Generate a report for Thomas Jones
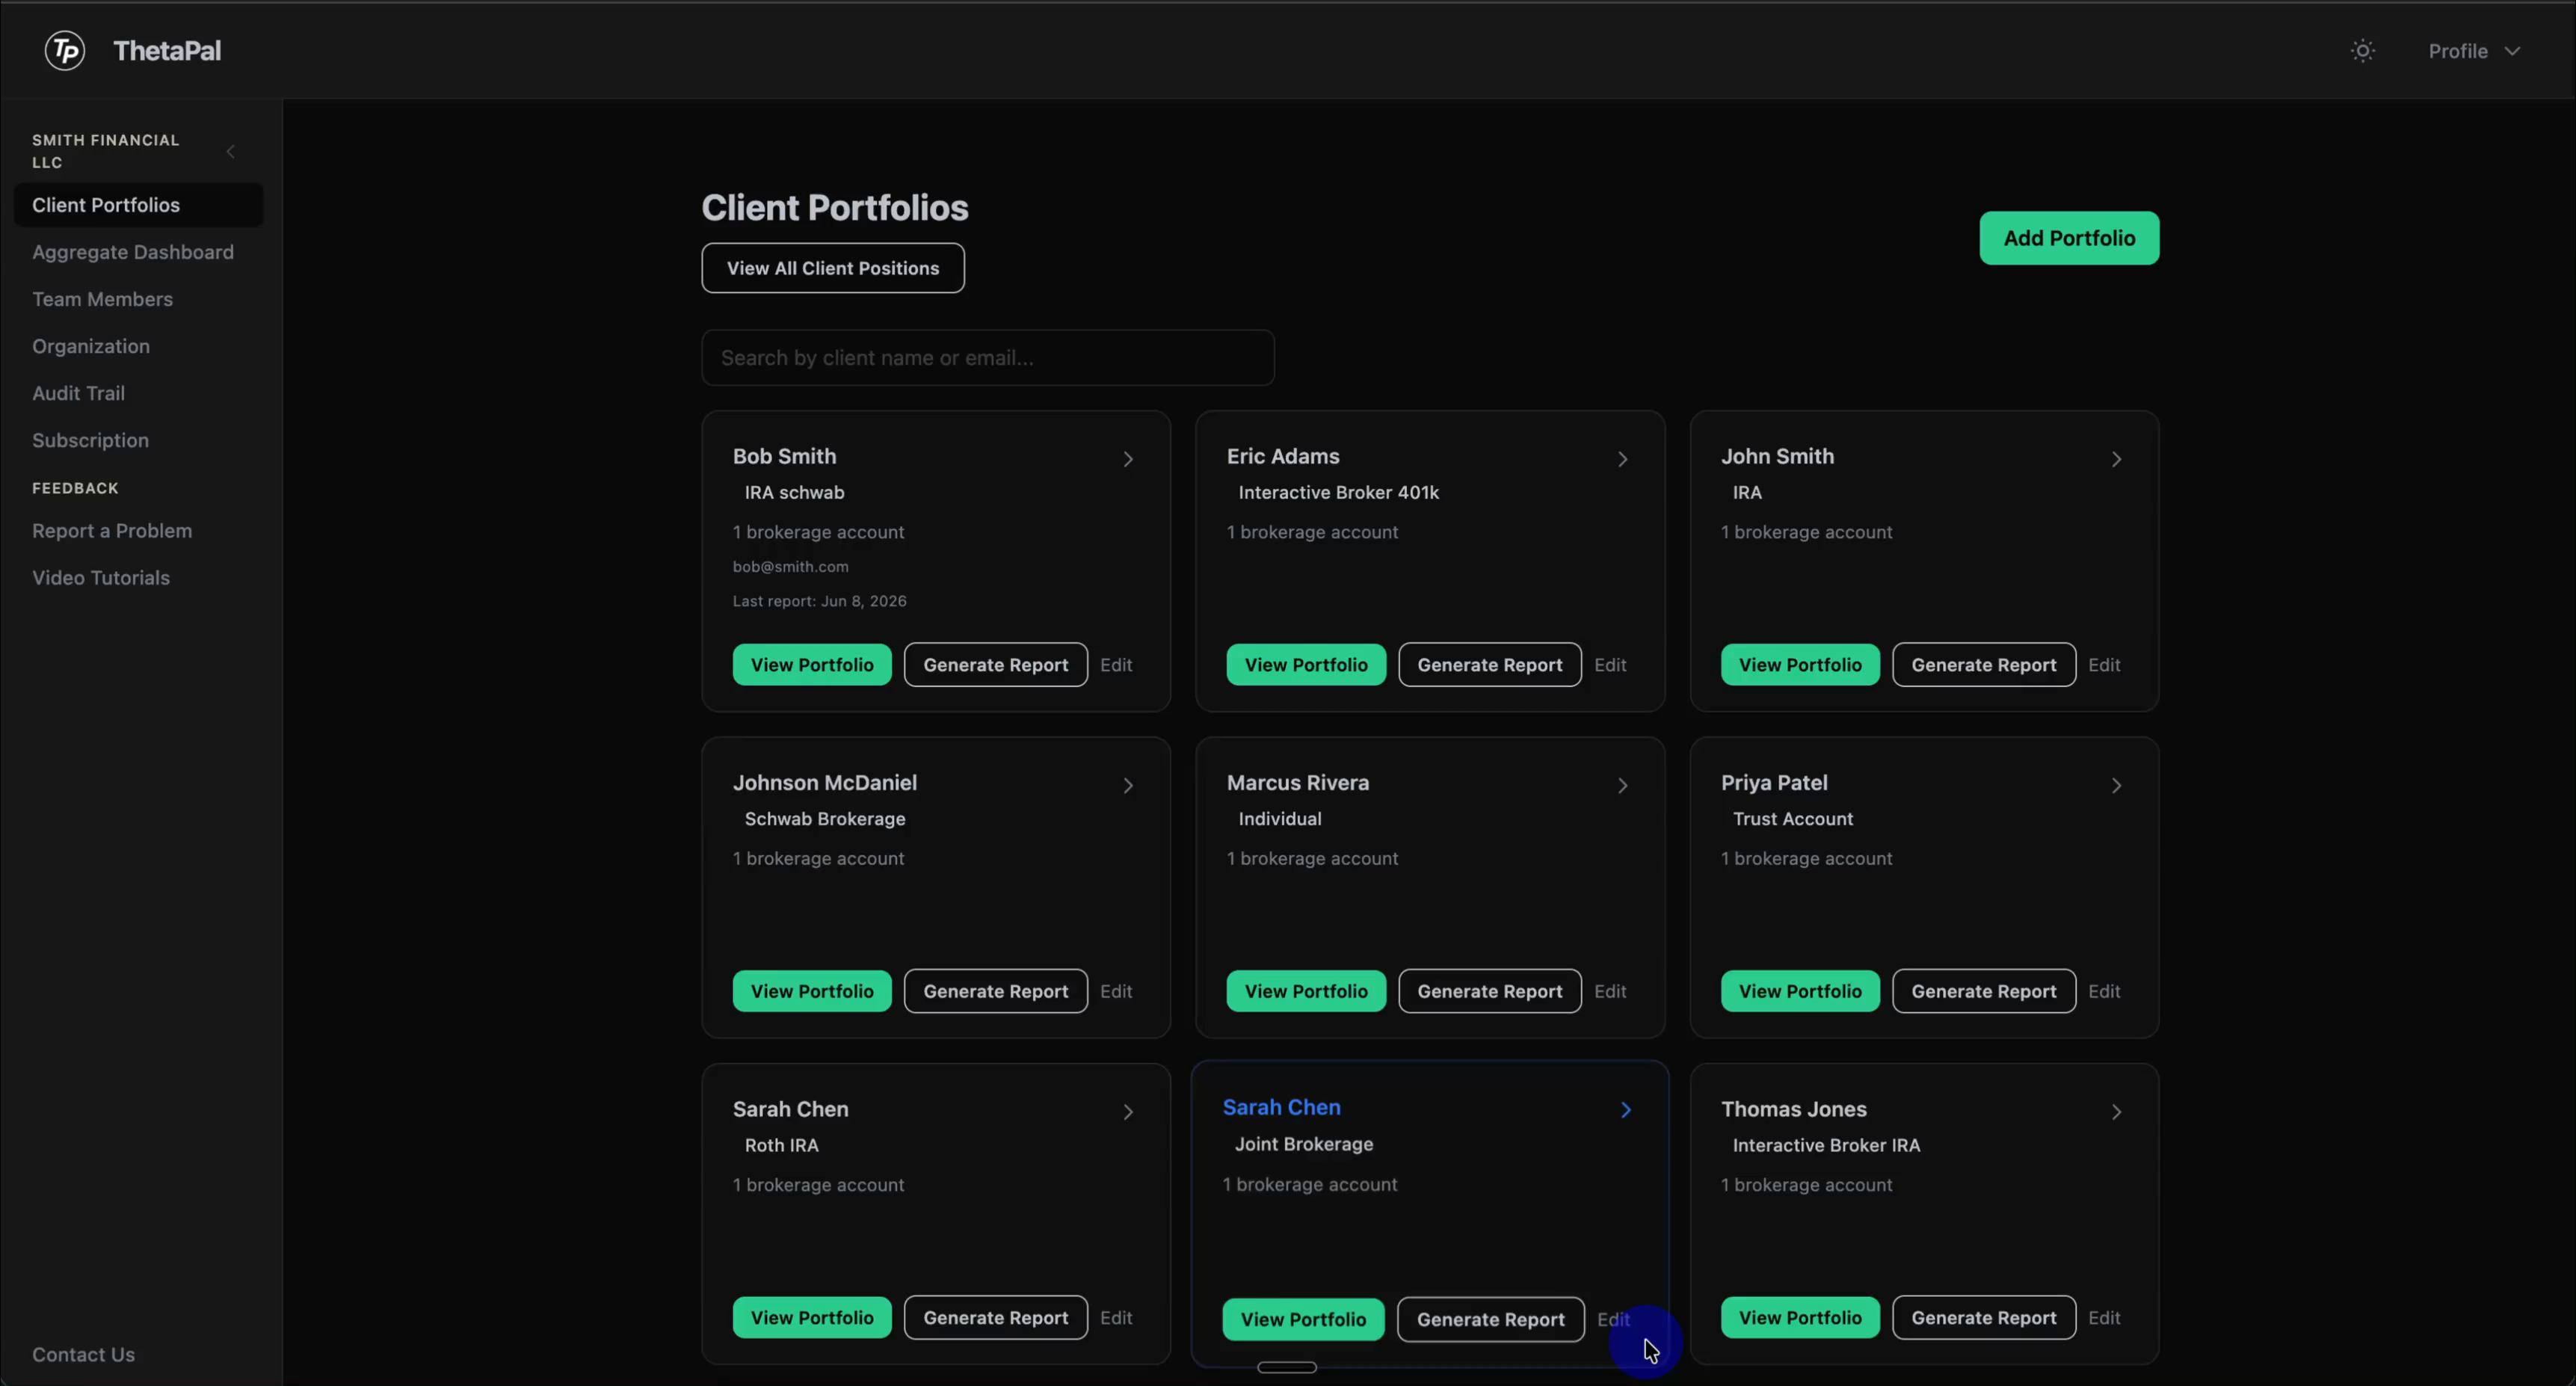2576x1386 pixels. coord(1984,1318)
